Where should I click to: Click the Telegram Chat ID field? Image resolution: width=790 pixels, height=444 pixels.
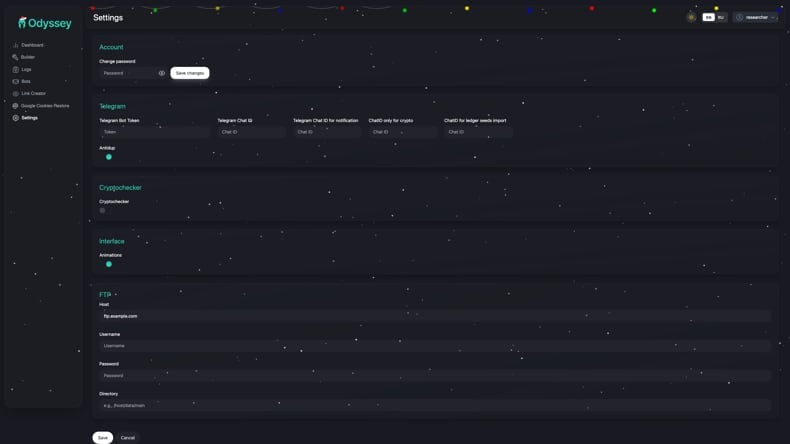click(x=251, y=132)
